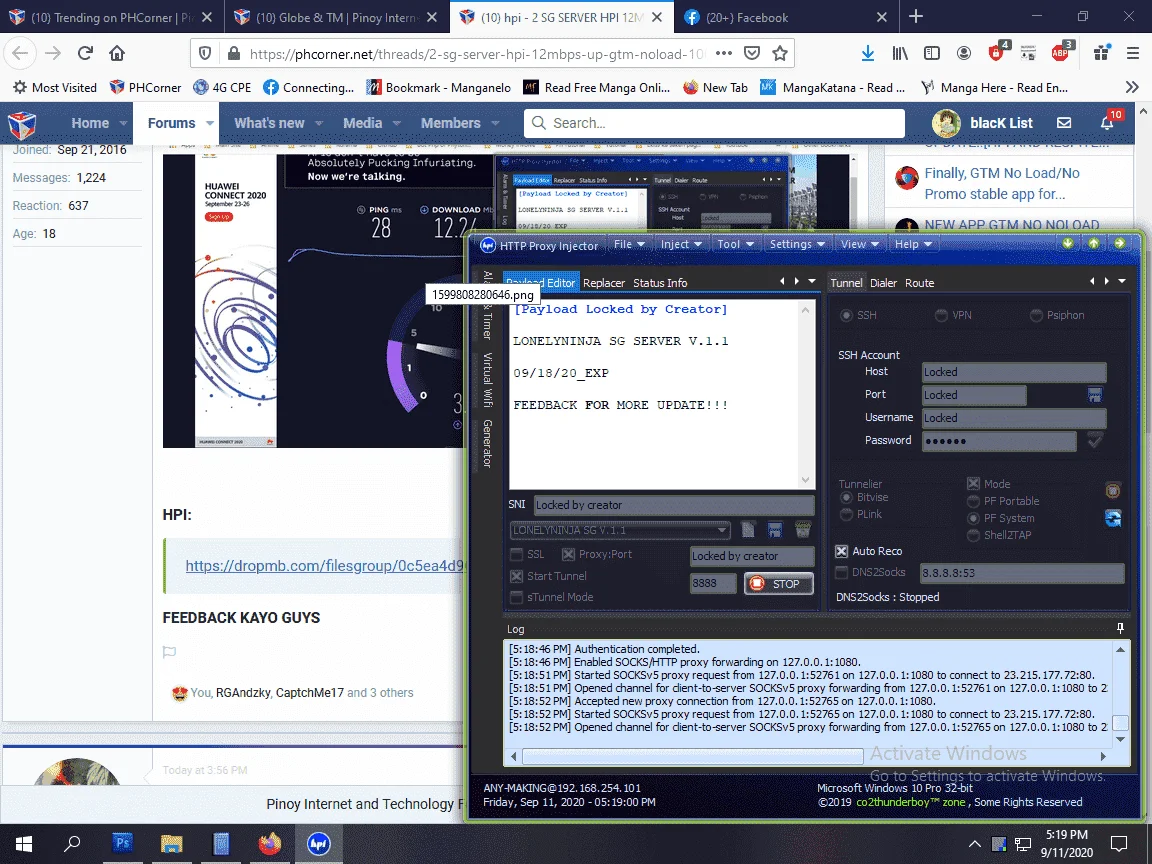This screenshot has width=1152, height=864.
Task: Open the Firefox library icon
Action: [900, 53]
